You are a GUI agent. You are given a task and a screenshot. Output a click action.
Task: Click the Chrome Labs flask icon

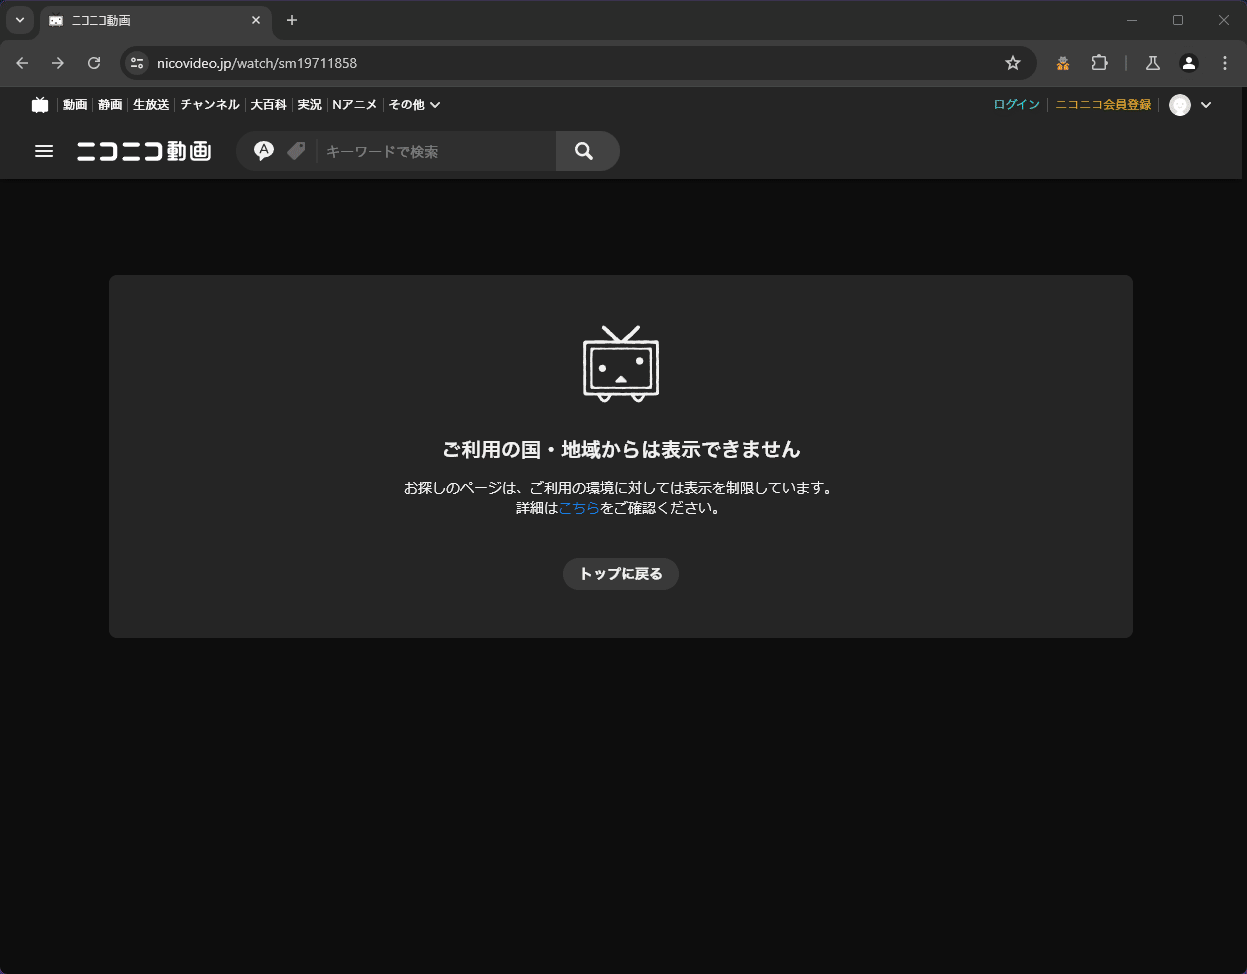pos(1152,63)
